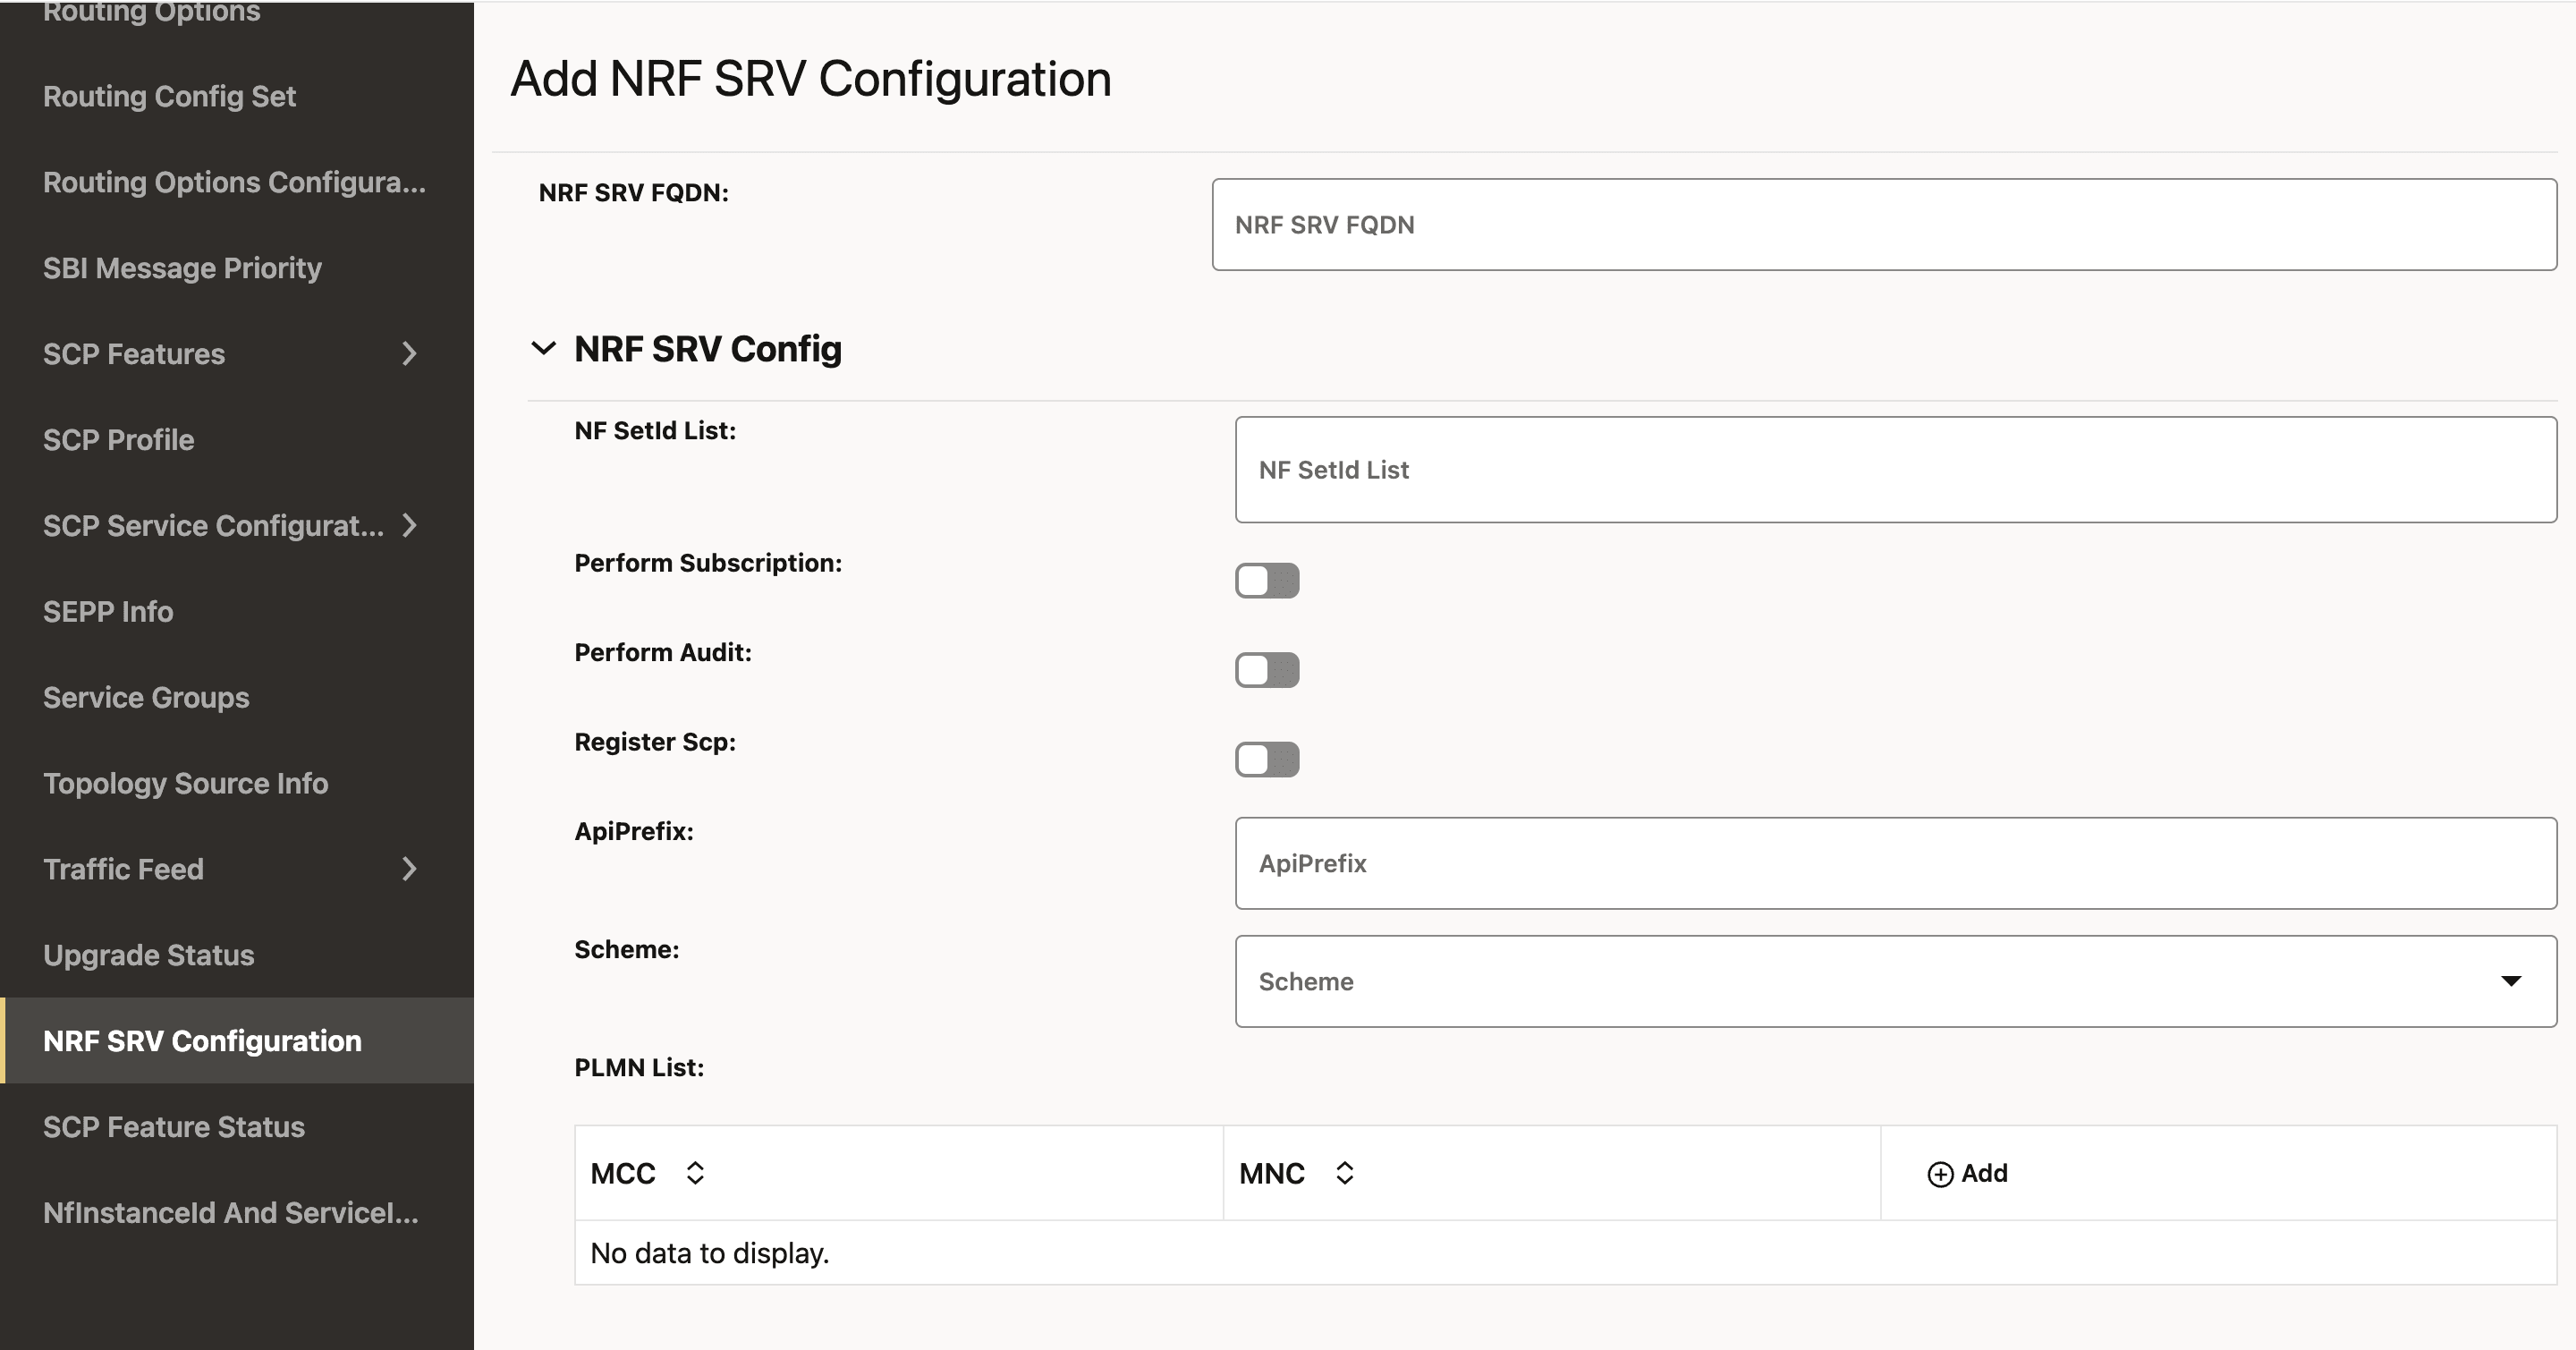Click the SCP Features submenu arrow
Screen dimensions: 2576x1350
point(411,354)
